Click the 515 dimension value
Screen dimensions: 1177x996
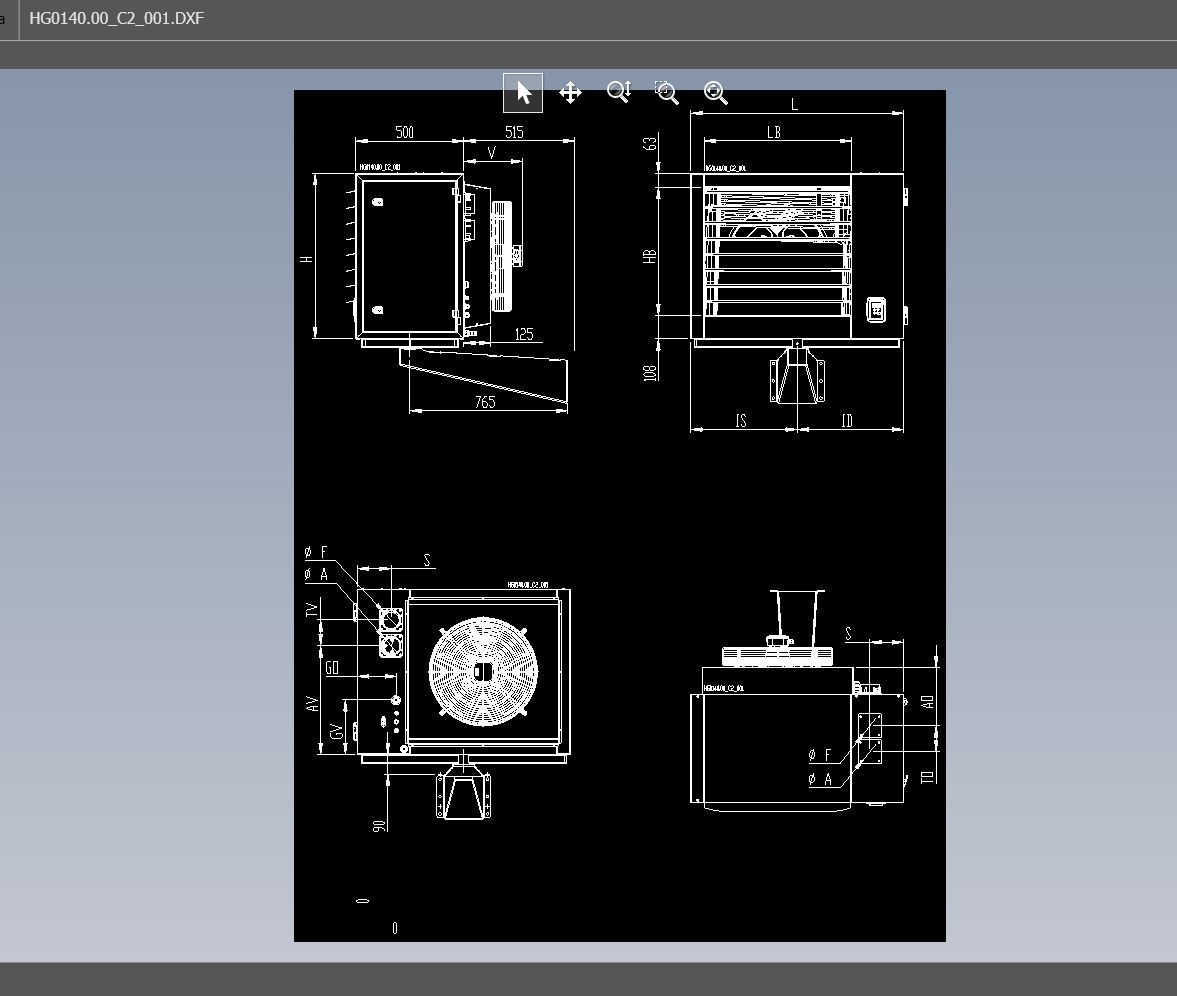[x=514, y=132]
